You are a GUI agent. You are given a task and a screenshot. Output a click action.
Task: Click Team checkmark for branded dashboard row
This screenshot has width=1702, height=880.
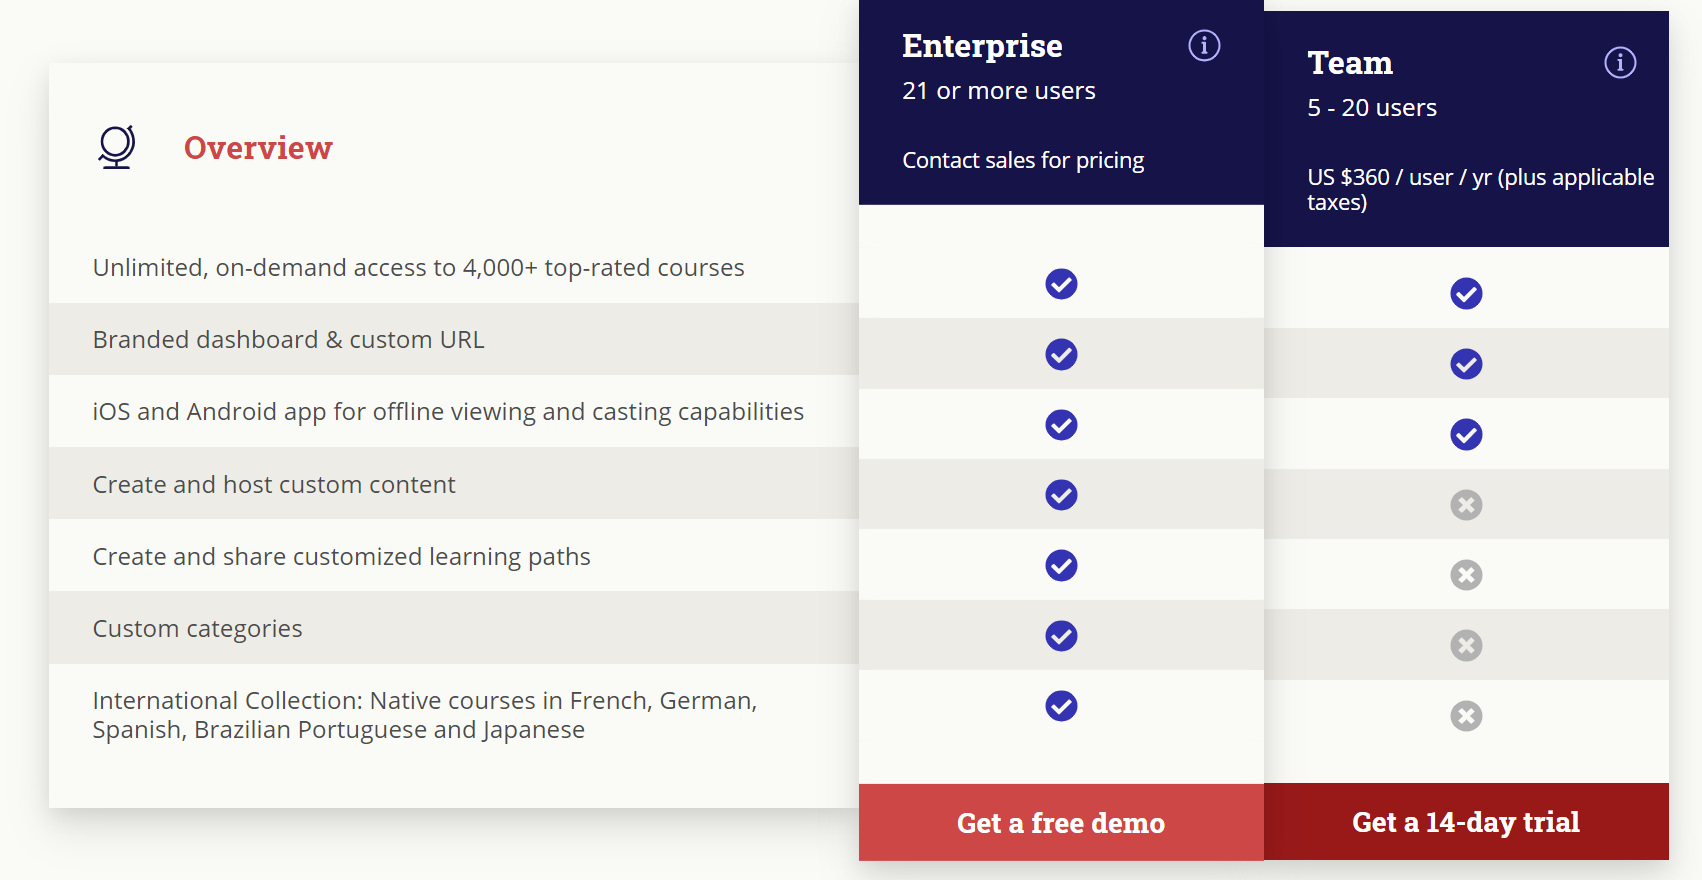click(1466, 364)
